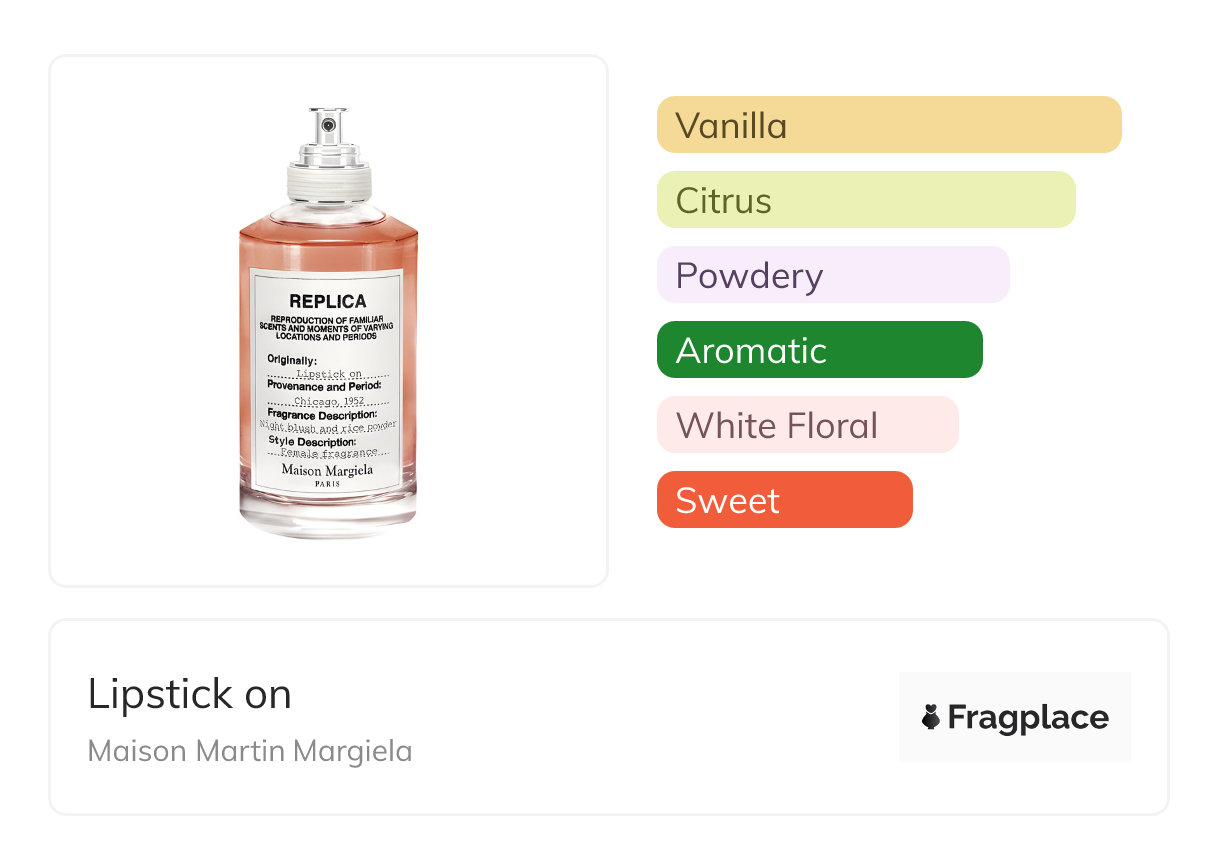Click the Originally line on the label
1218x864 pixels.
[292, 360]
